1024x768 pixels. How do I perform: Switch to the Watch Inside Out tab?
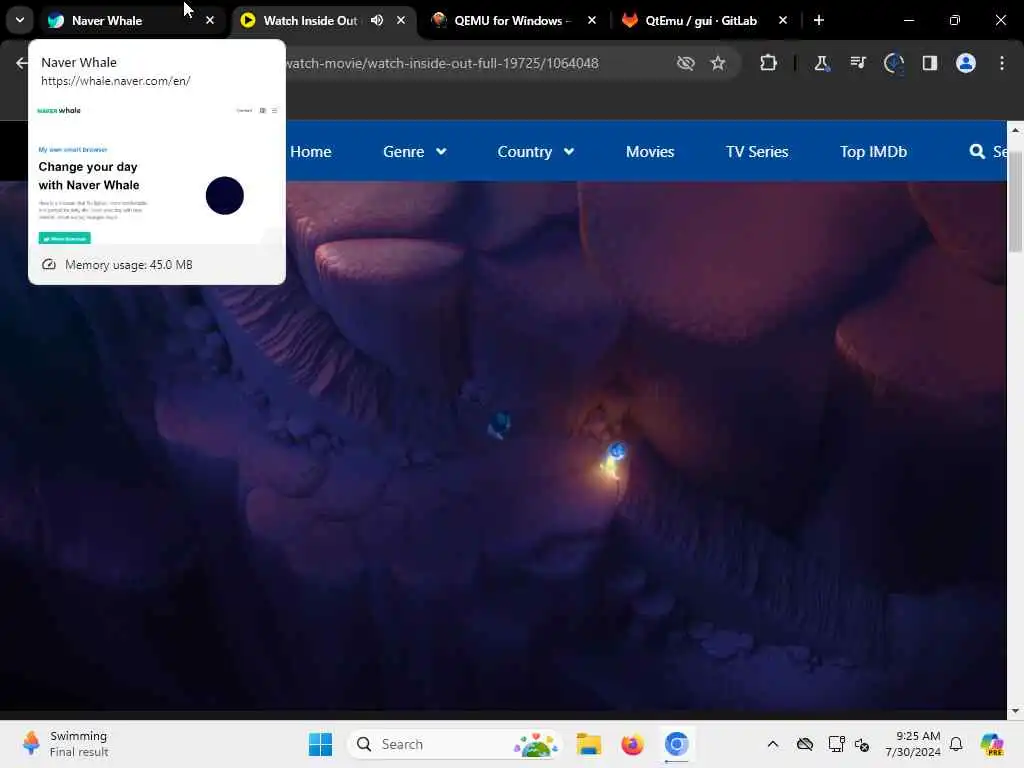point(310,20)
